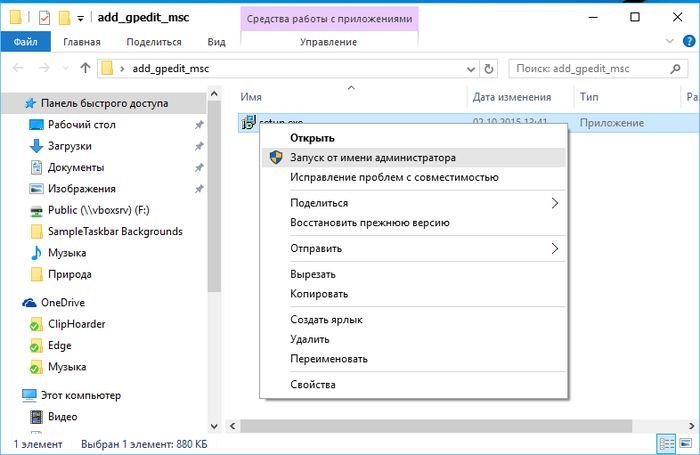Expand the Поделиться submenu arrow
The image size is (700, 455).
(x=555, y=203)
